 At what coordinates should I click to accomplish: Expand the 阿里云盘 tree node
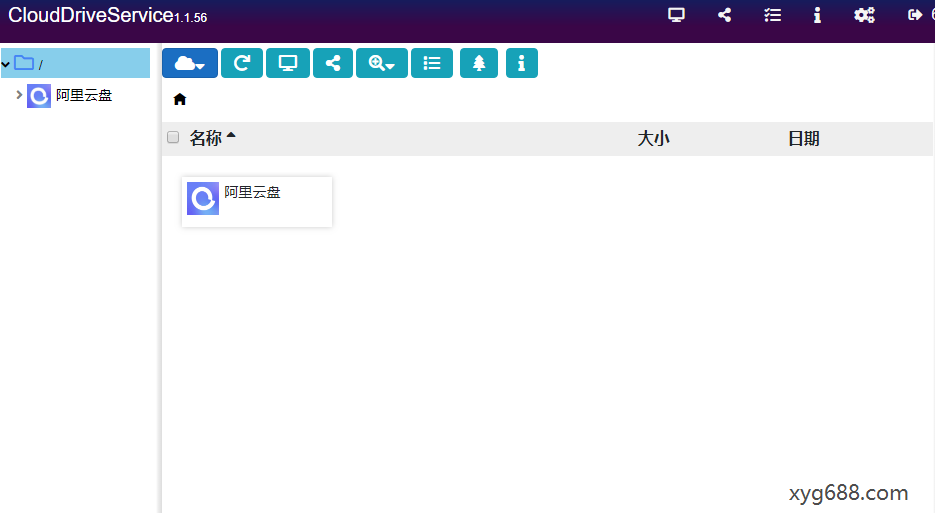point(19,95)
